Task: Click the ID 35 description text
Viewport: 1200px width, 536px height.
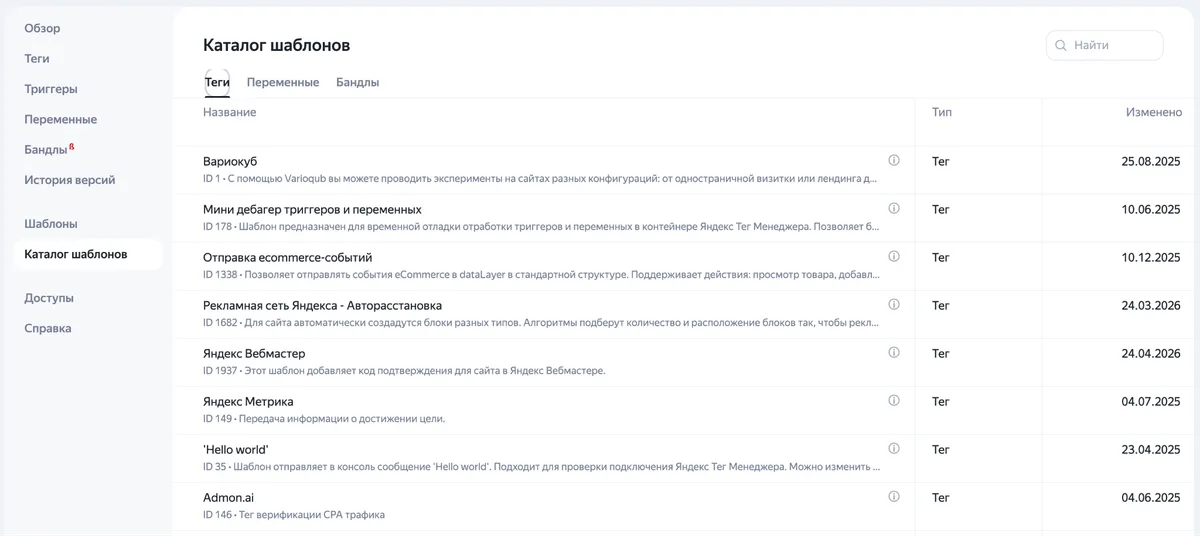Action: (x=541, y=467)
